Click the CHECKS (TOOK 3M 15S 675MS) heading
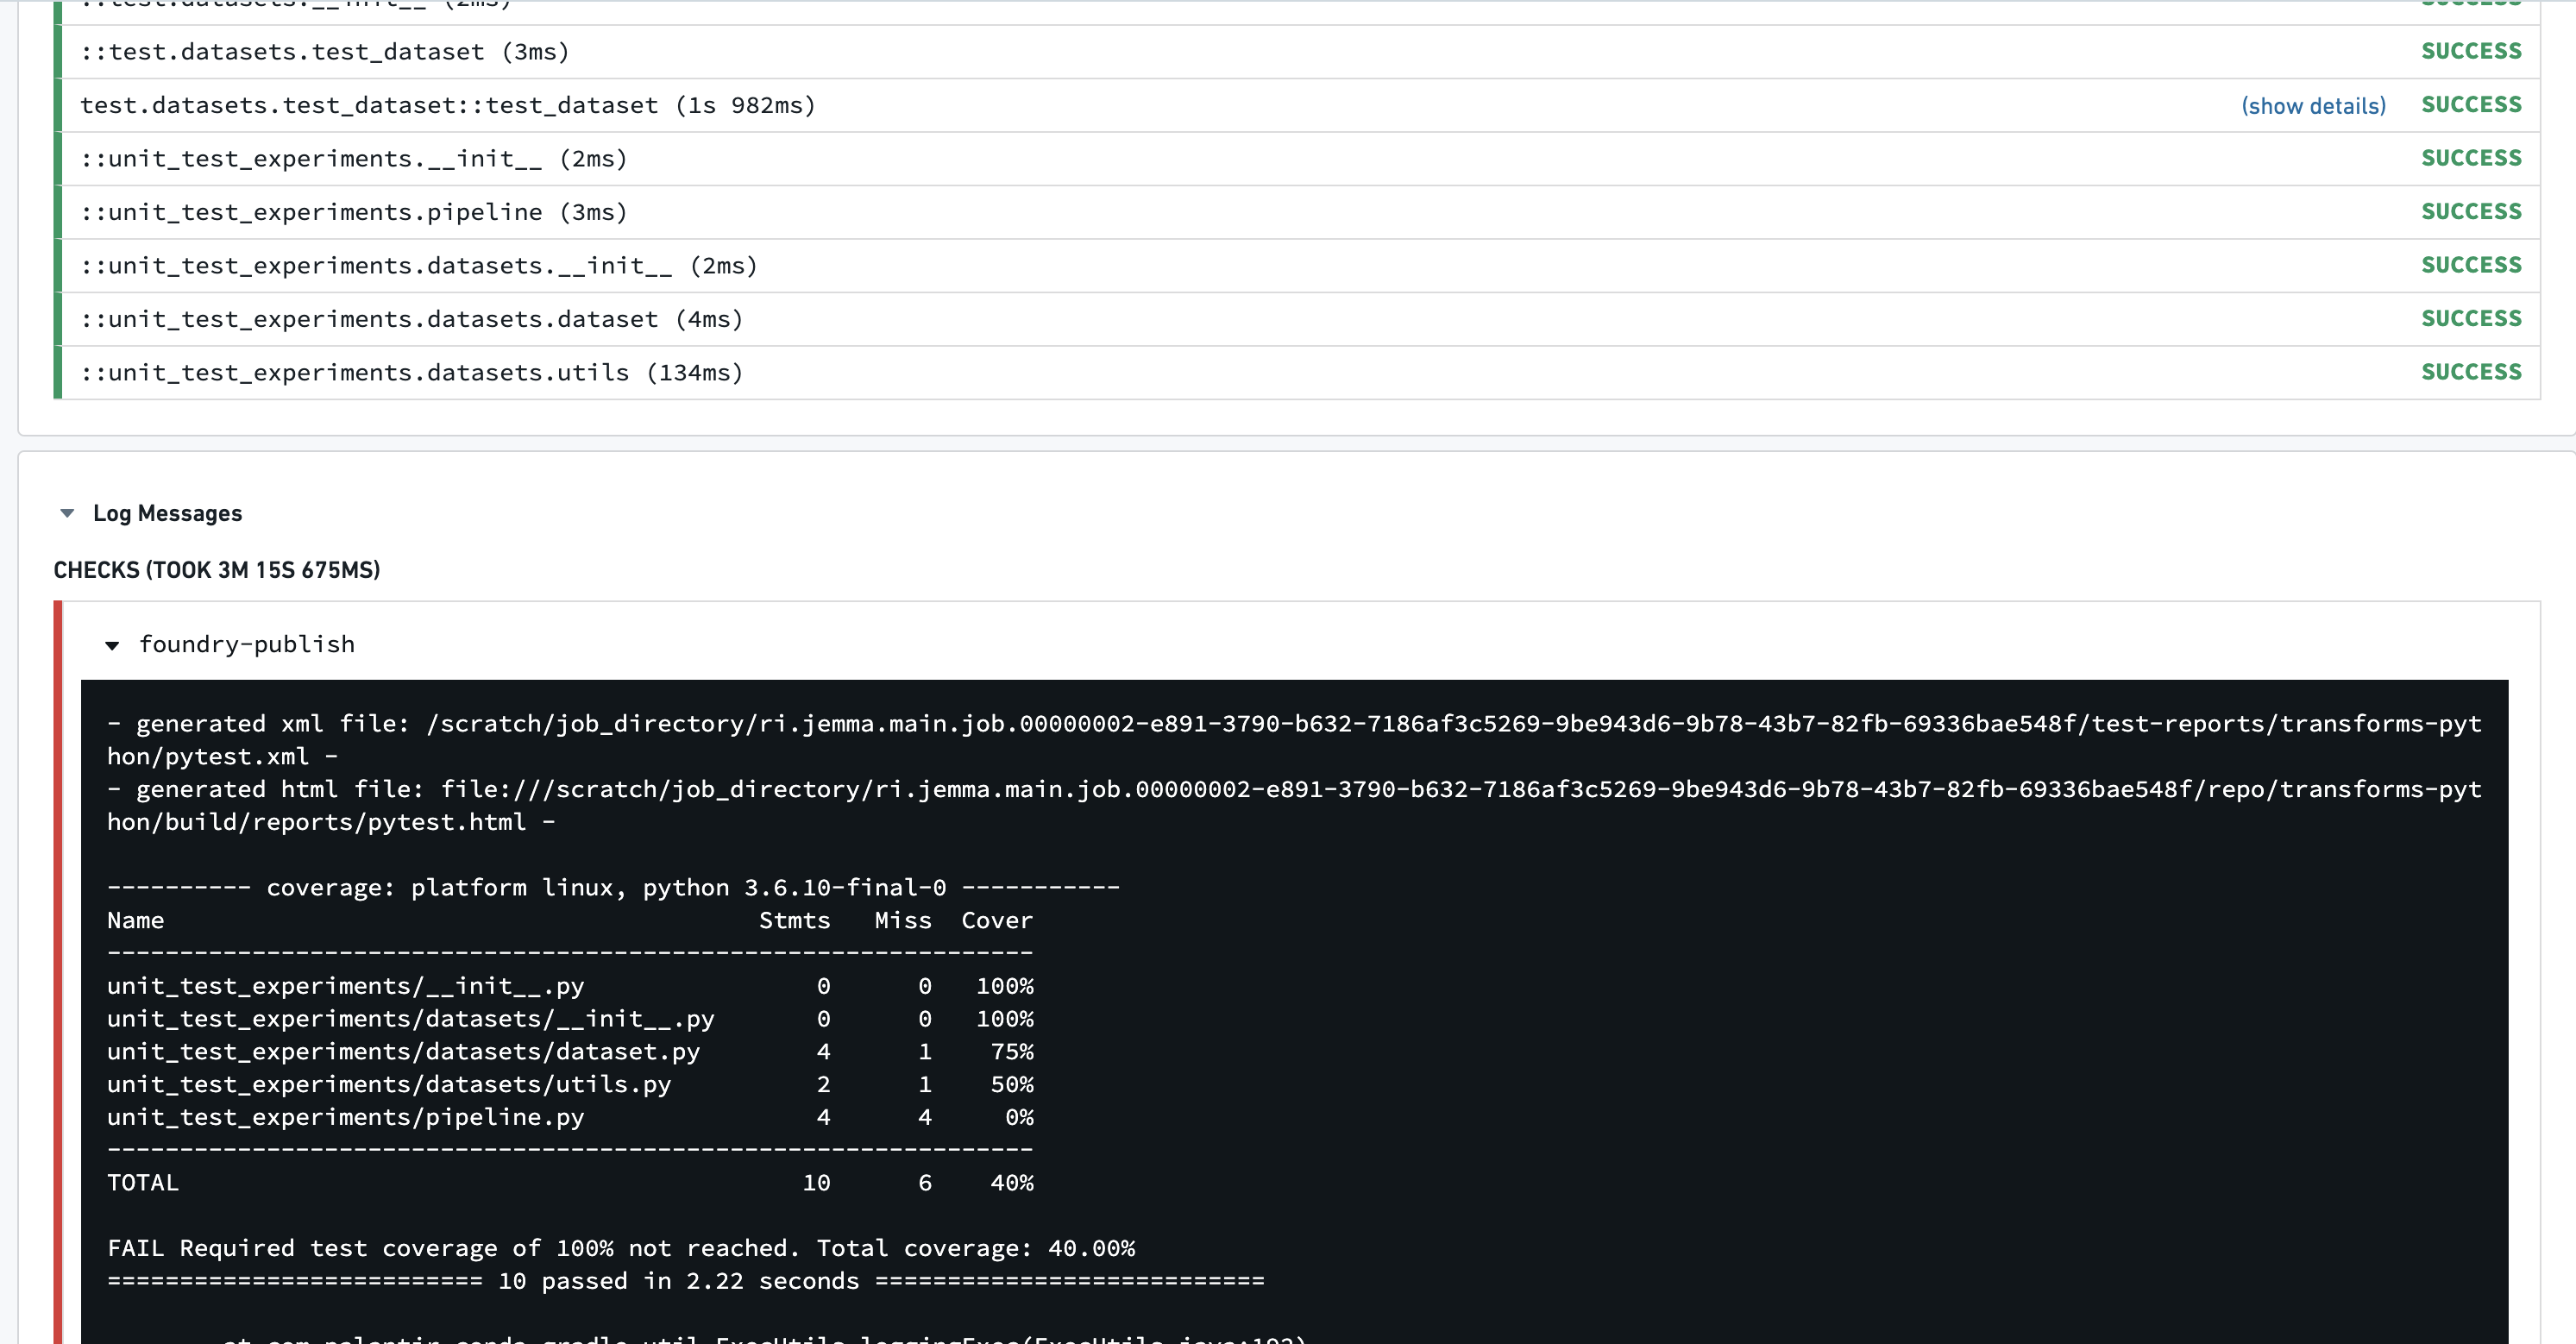 [x=217, y=570]
